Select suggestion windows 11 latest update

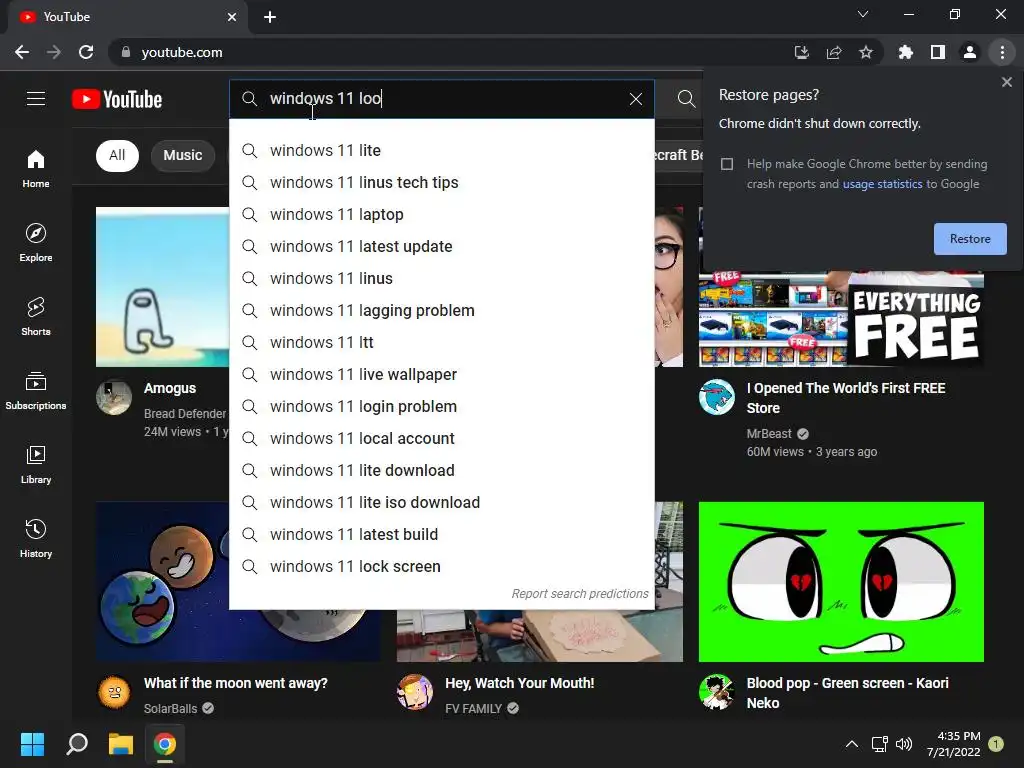click(x=442, y=246)
